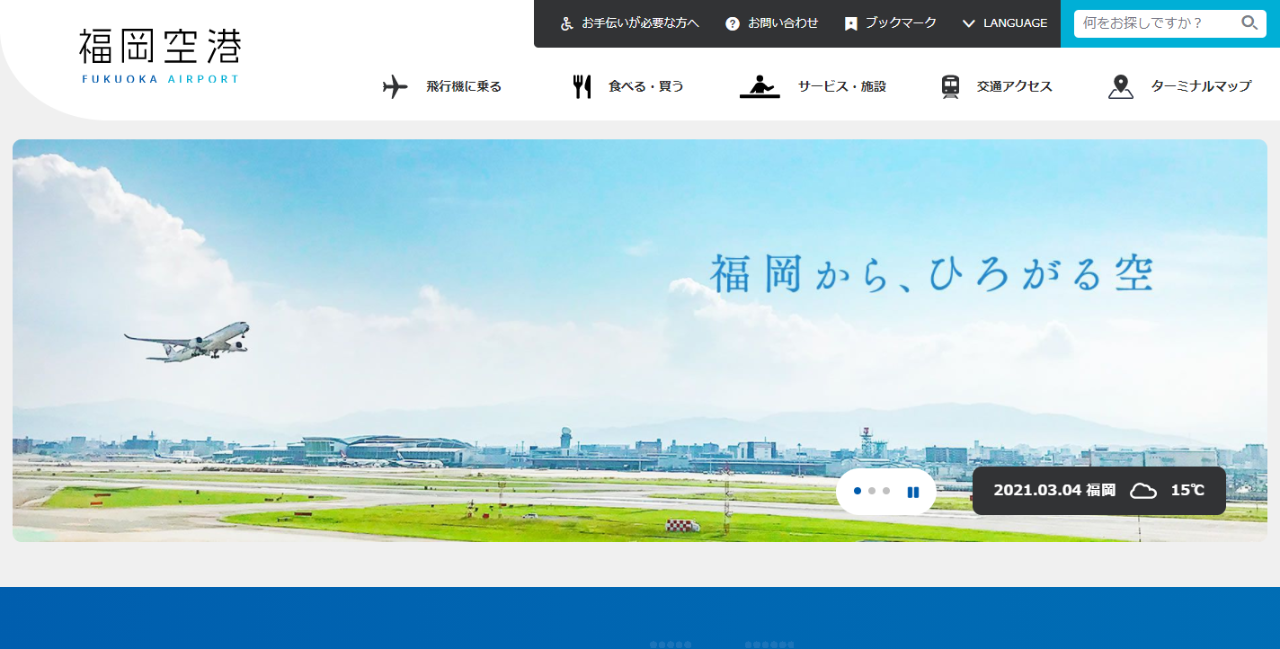The height and width of the screenshot is (649, 1280).
Task: Open ターミナルマップ menu
Action: [x=1201, y=87]
